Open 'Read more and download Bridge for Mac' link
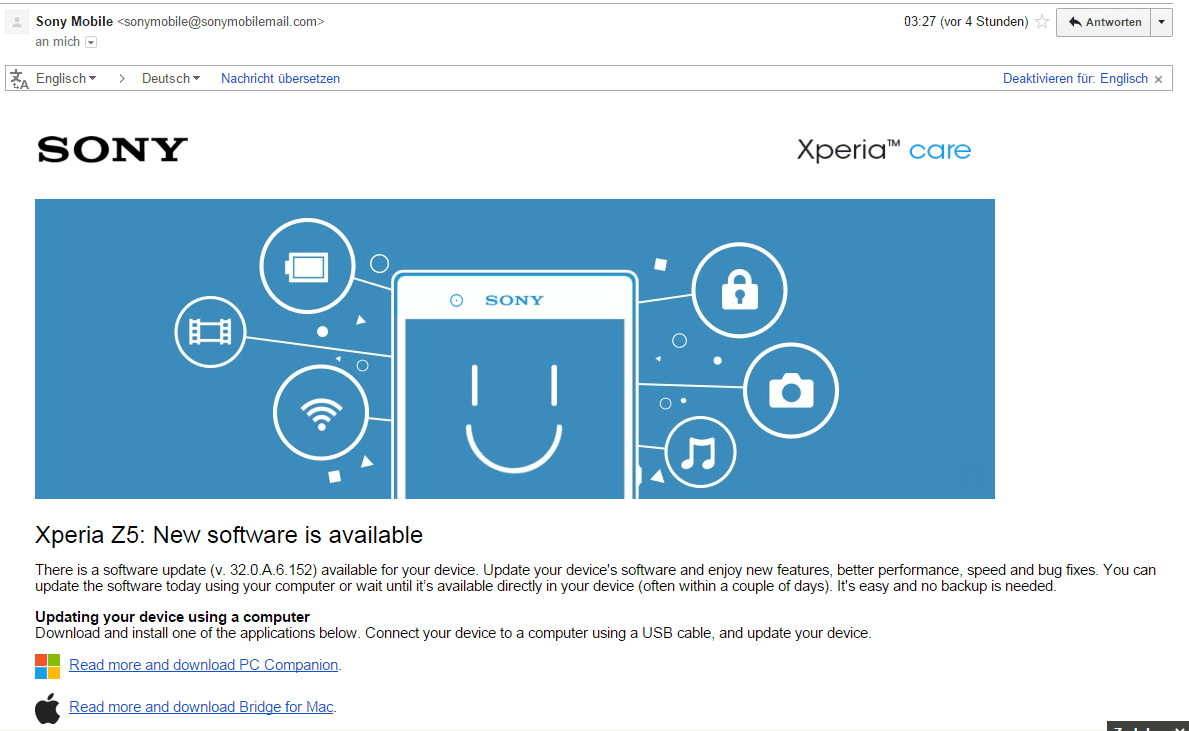1189x731 pixels. (201, 707)
